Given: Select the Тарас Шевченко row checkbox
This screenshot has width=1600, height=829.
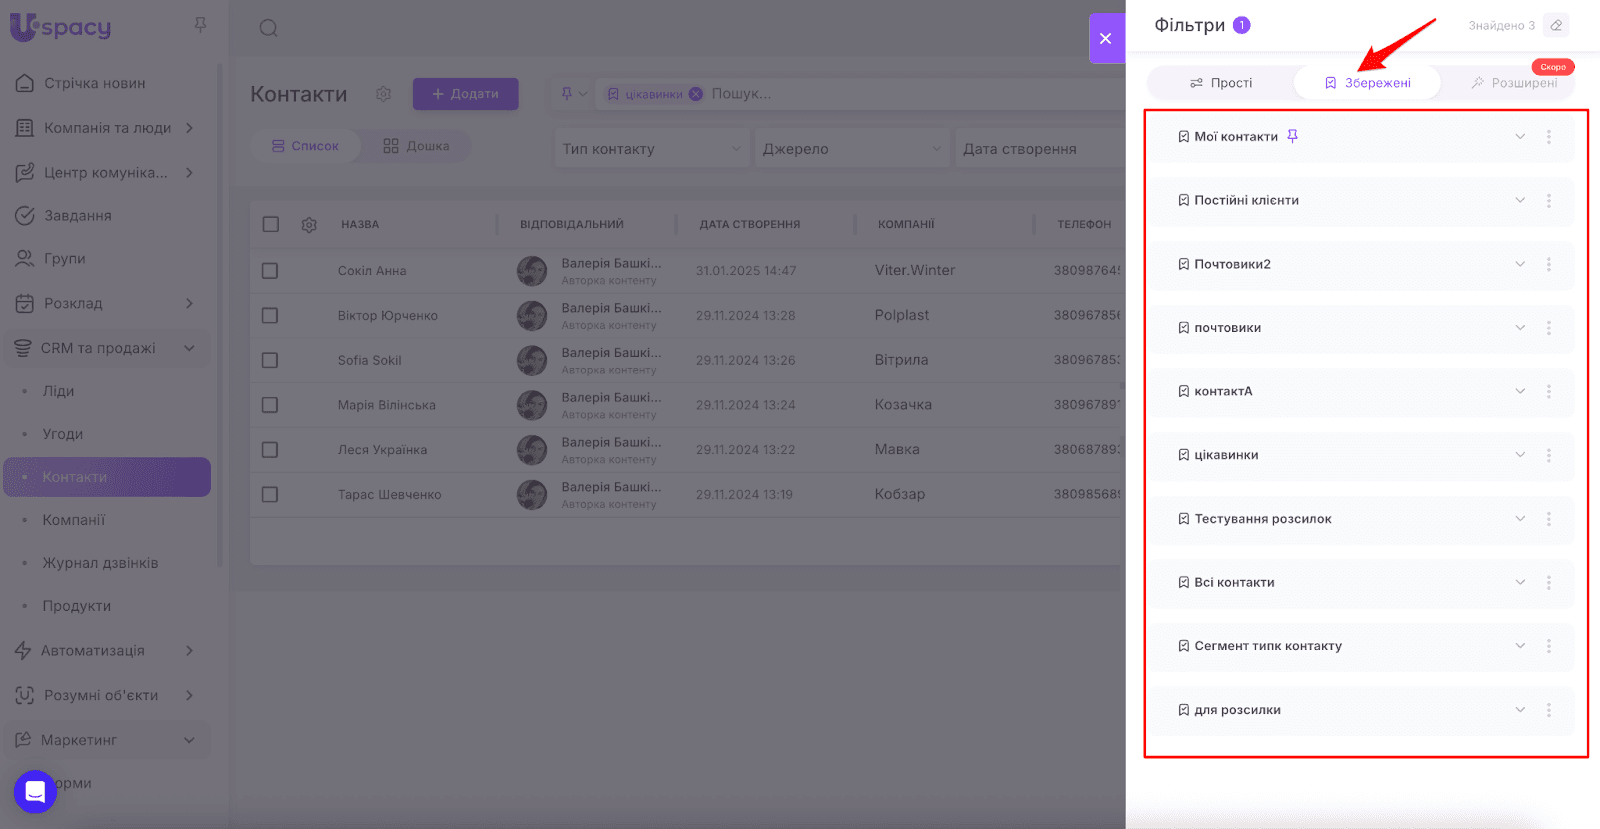Looking at the screenshot, I should [x=270, y=494].
